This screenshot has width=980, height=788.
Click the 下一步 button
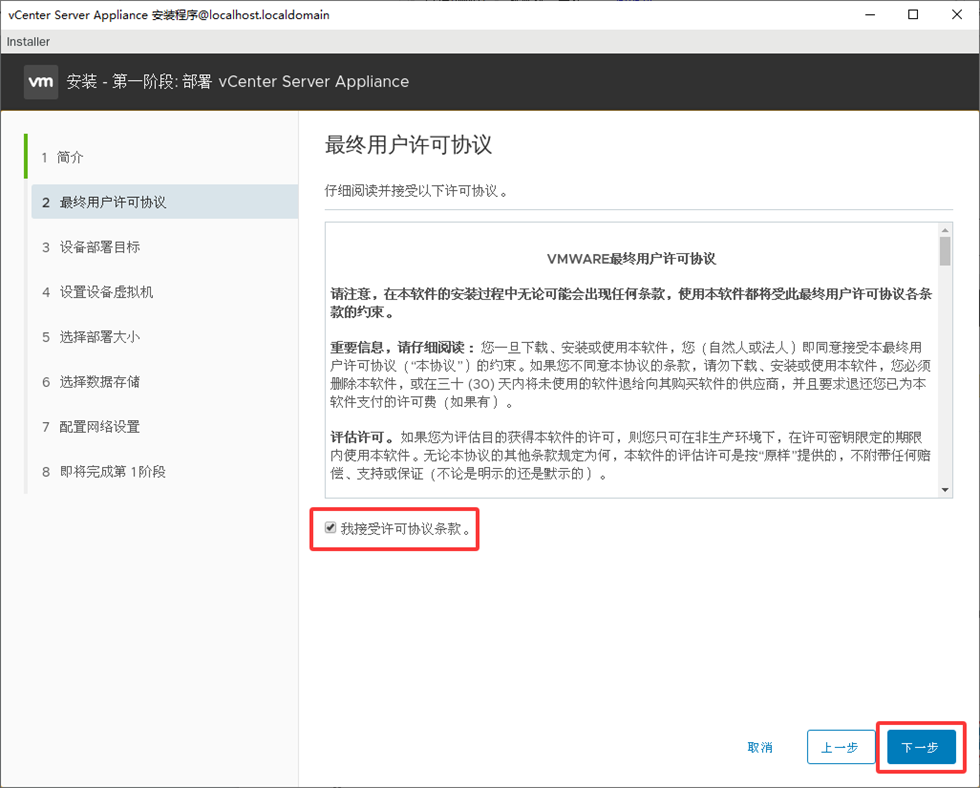pos(920,747)
